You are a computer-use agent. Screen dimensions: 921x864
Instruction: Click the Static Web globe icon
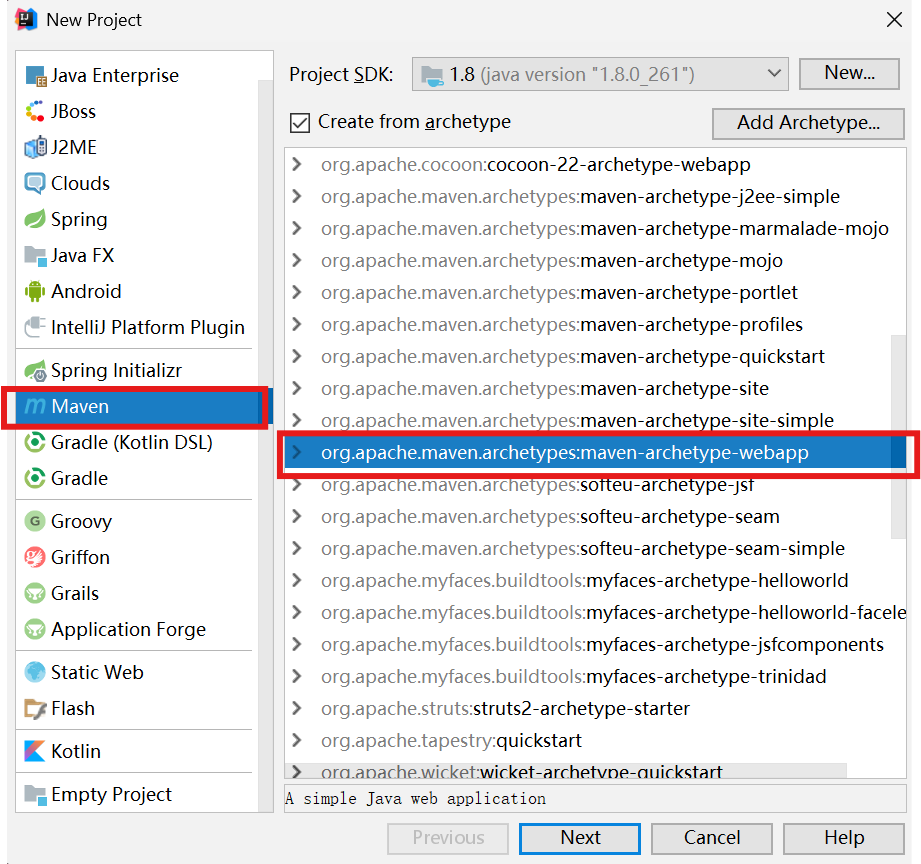click(35, 672)
